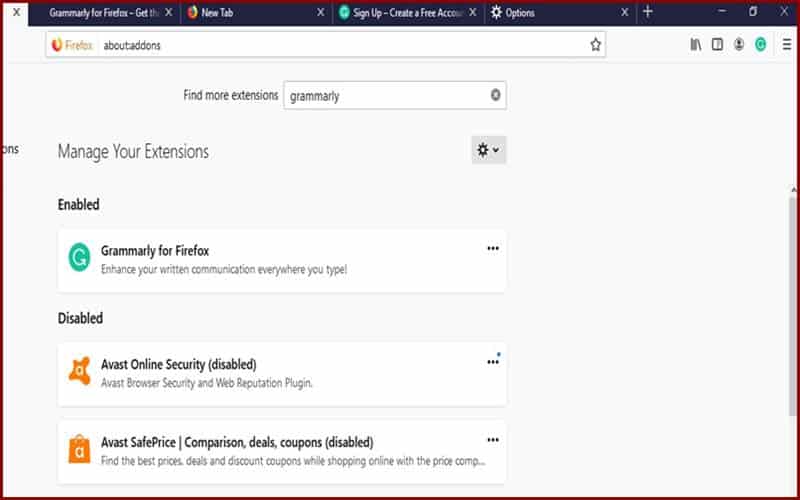Screen dimensions: 800x500
Task: Click the Avast Online Security orange icon
Action: (79, 371)
